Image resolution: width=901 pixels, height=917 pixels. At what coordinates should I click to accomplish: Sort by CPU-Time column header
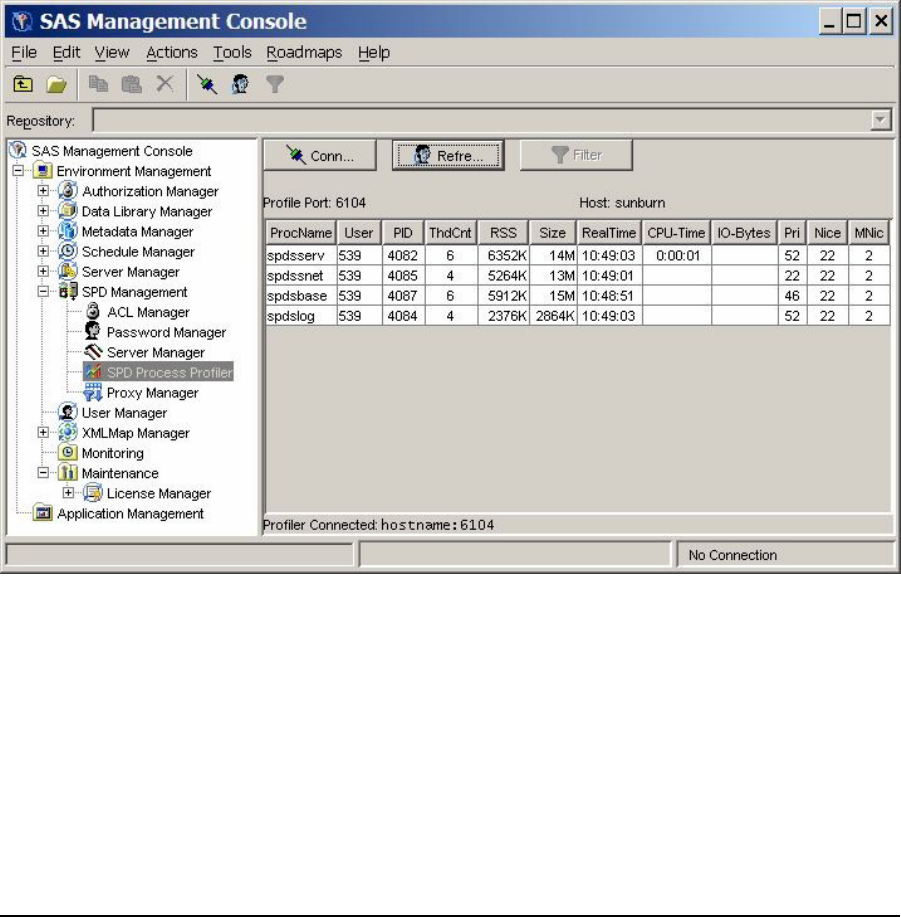click(x=676, y=233)
